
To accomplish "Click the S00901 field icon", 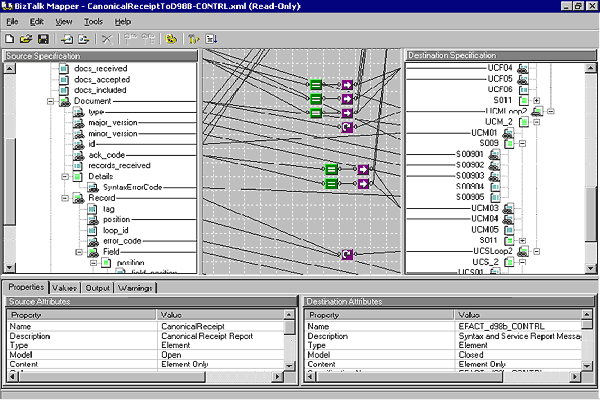I will 494,155.
